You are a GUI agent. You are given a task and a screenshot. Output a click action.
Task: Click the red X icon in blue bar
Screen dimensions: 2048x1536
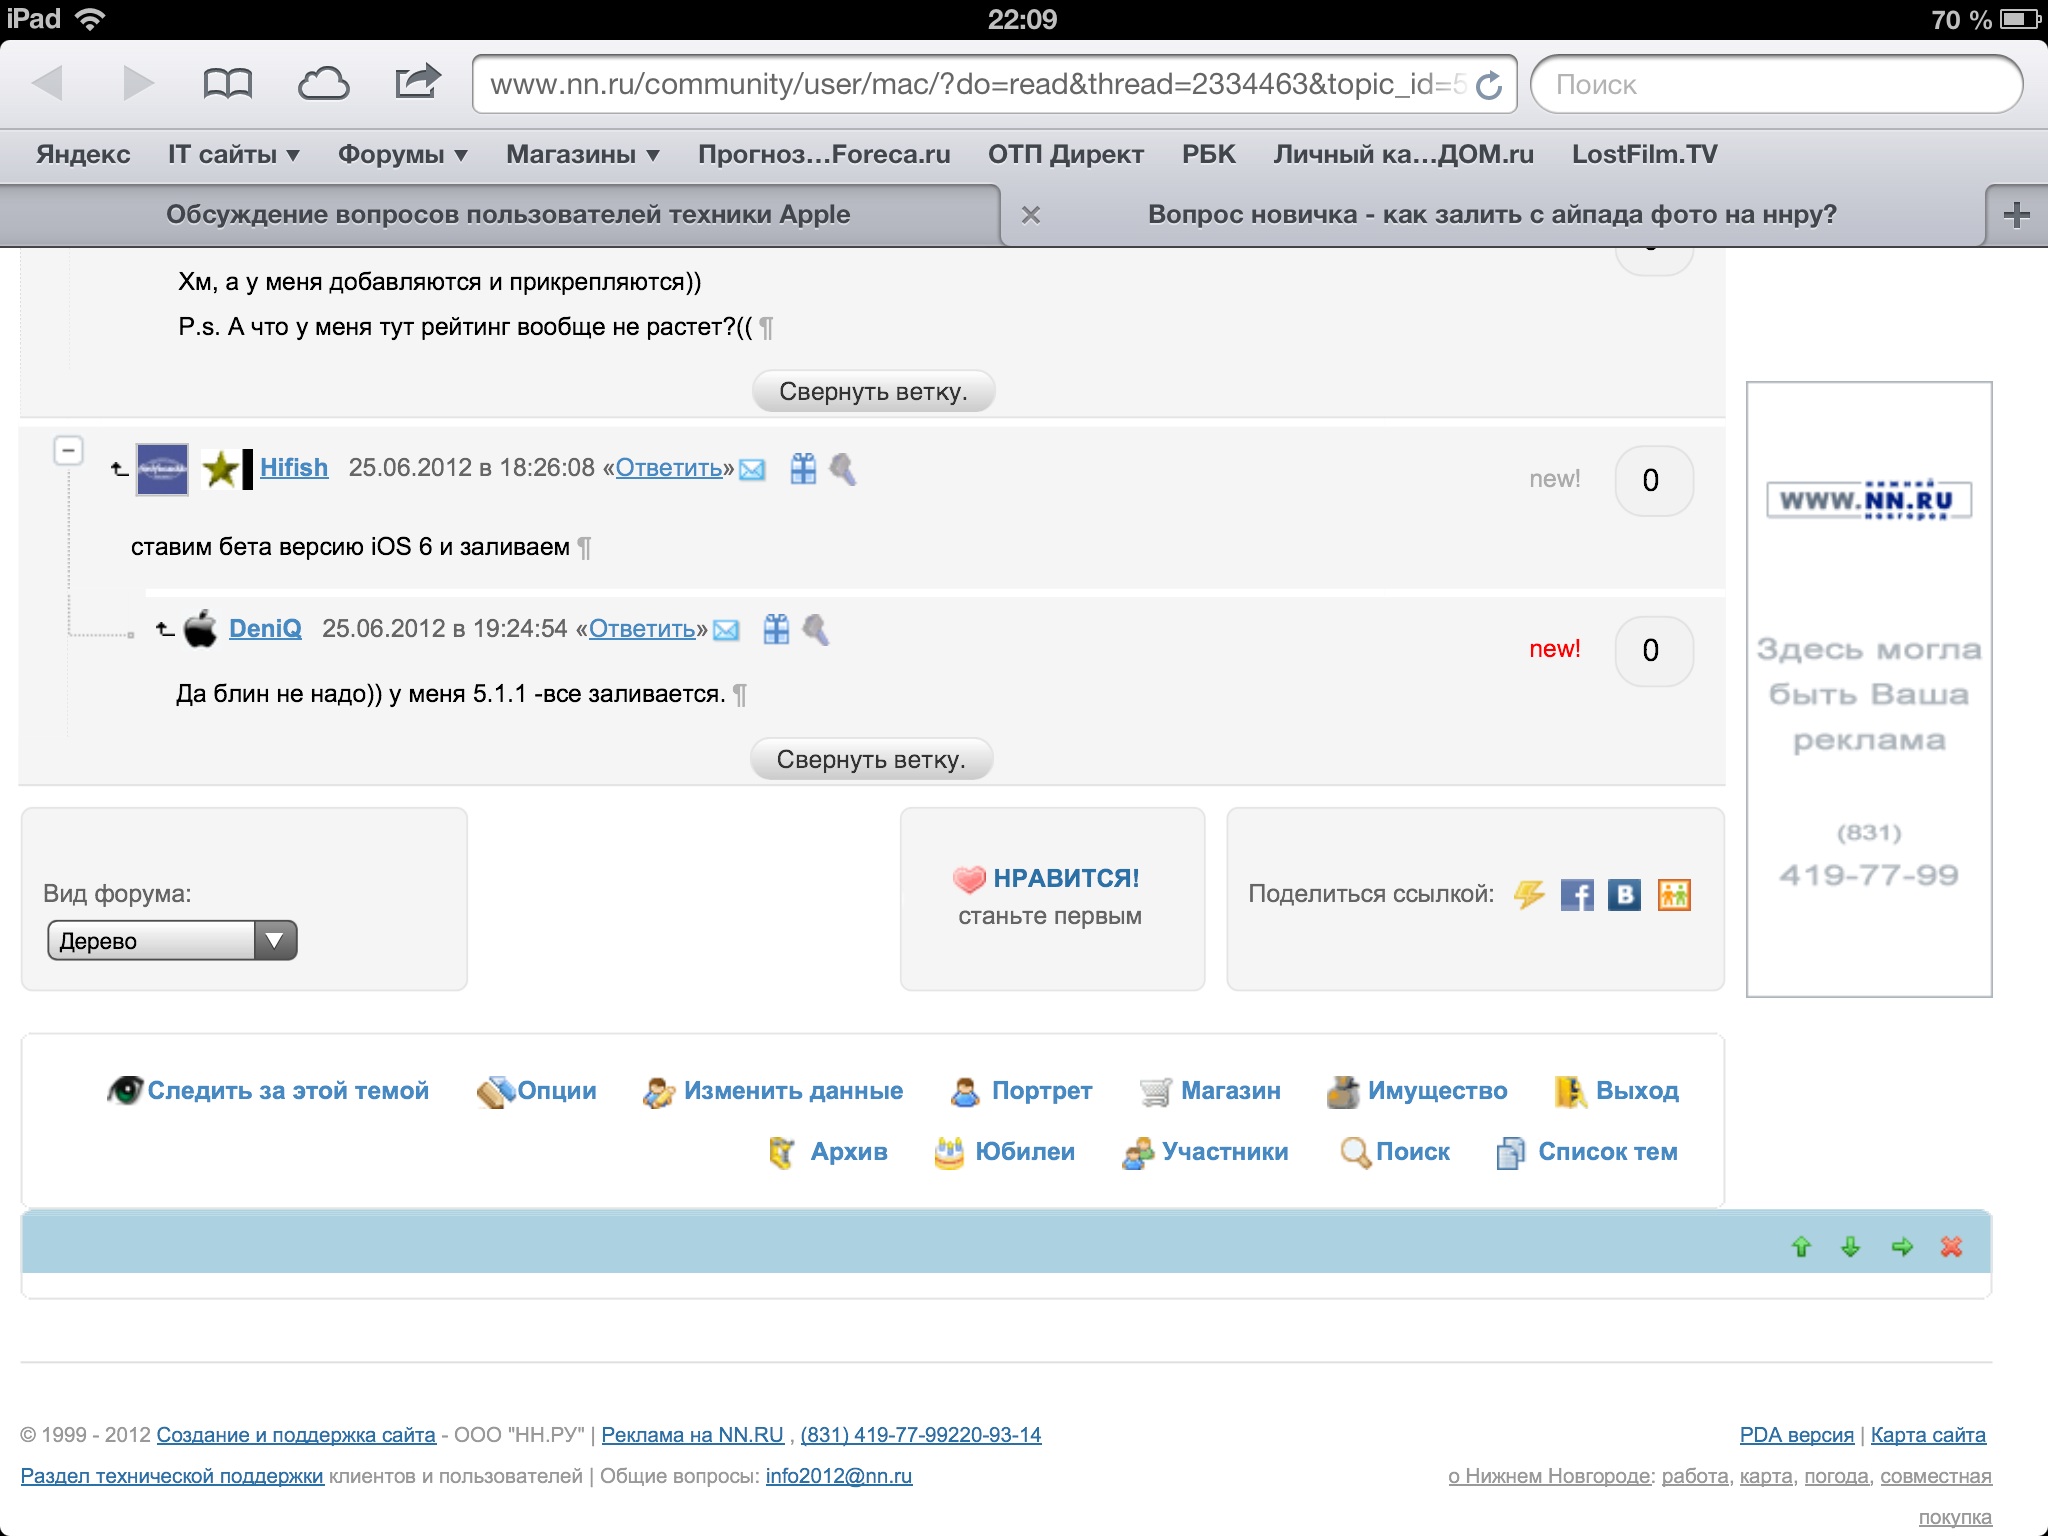pyautogui.click(x=1951, y=1247)
